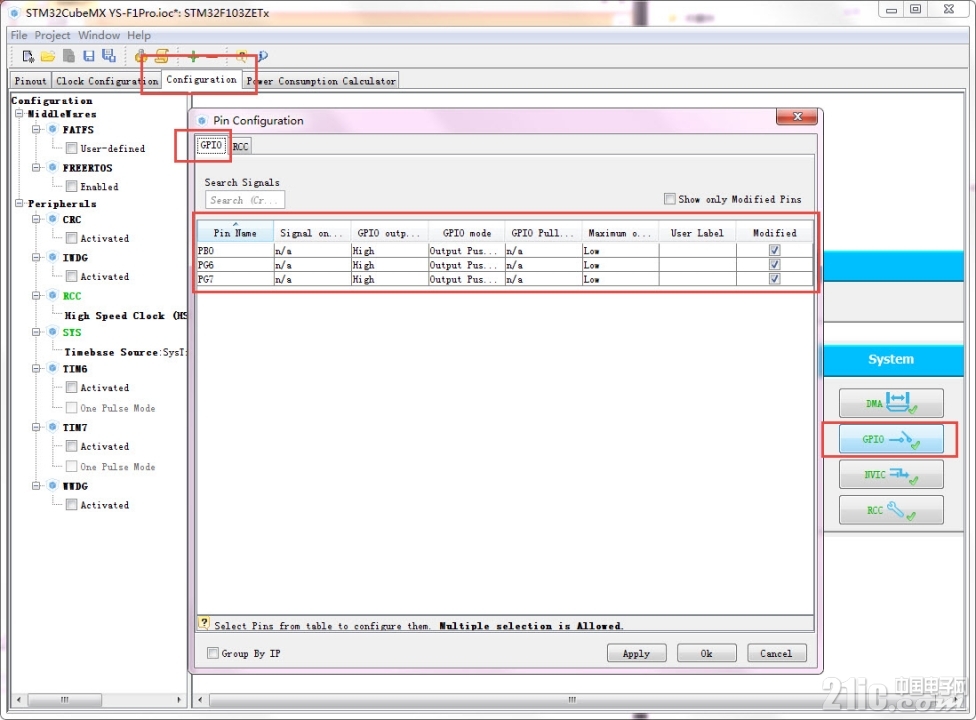Sort table by Pin Name column header
This screenshot has height=720, width=976.
(235, 233)
